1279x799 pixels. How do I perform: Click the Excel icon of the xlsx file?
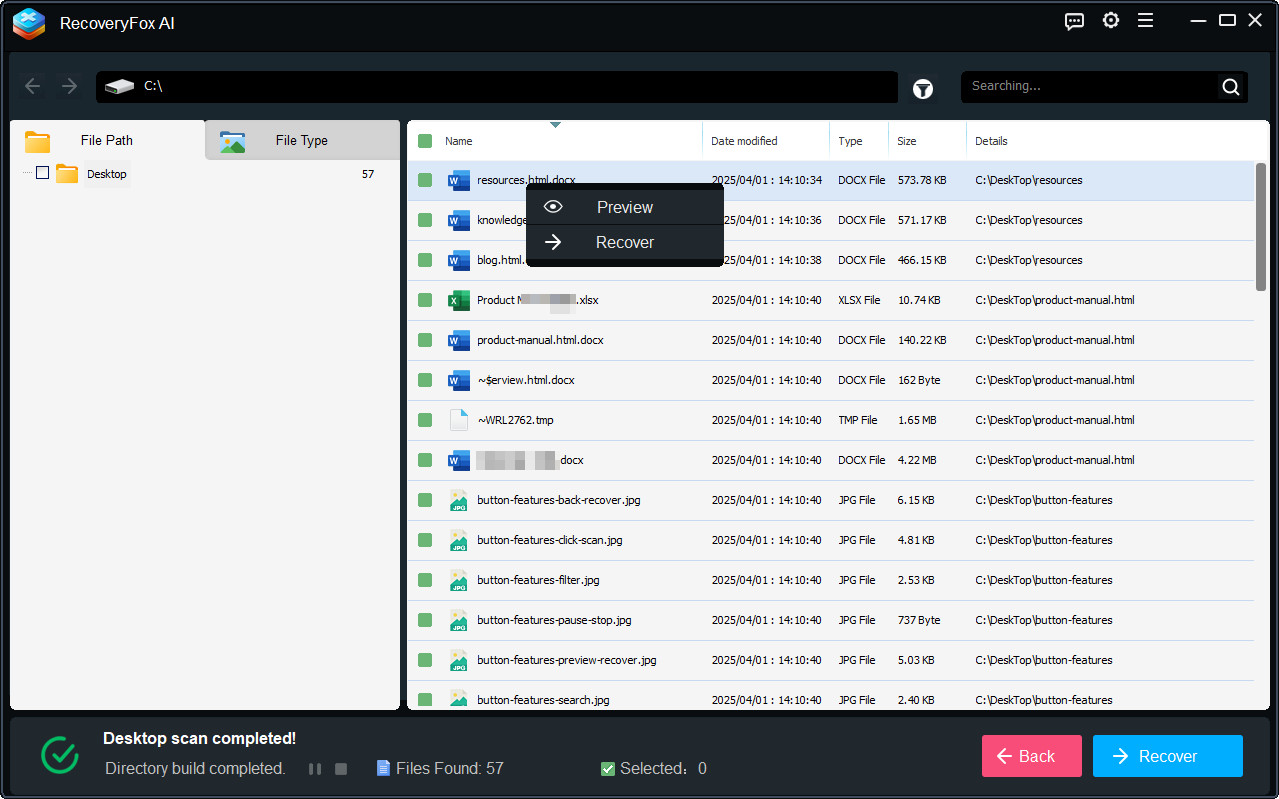coord(459,300)
